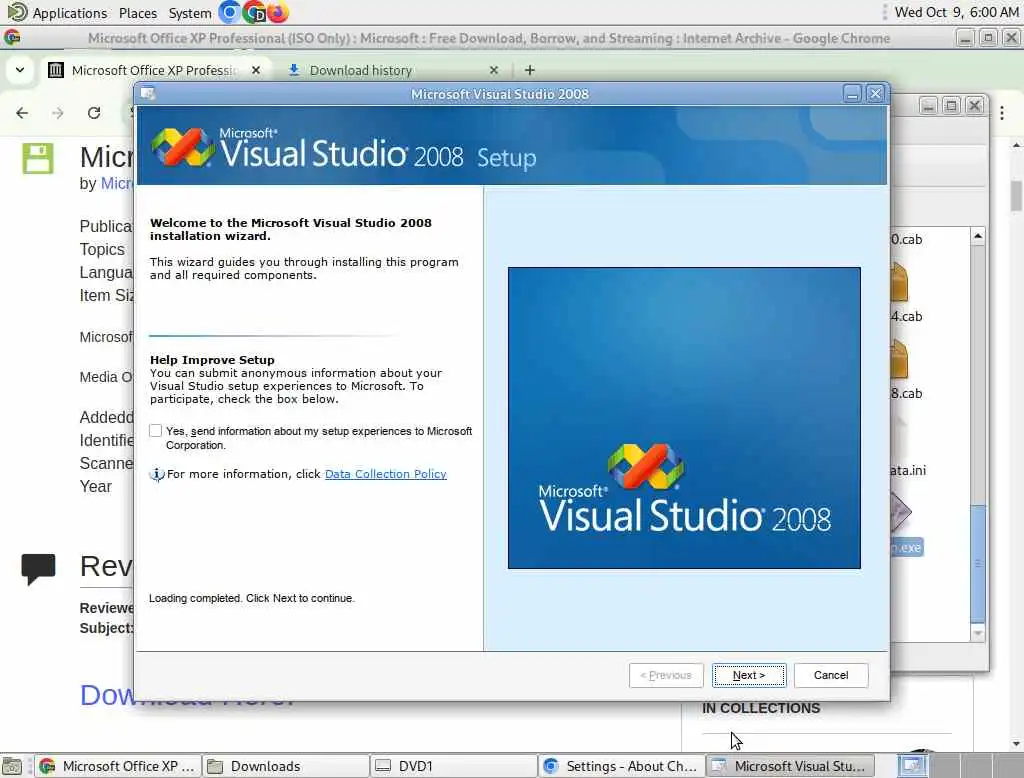1024x778 pixels.
Task: Click the software floppy disk icon on page
Action: coord(38,159)
